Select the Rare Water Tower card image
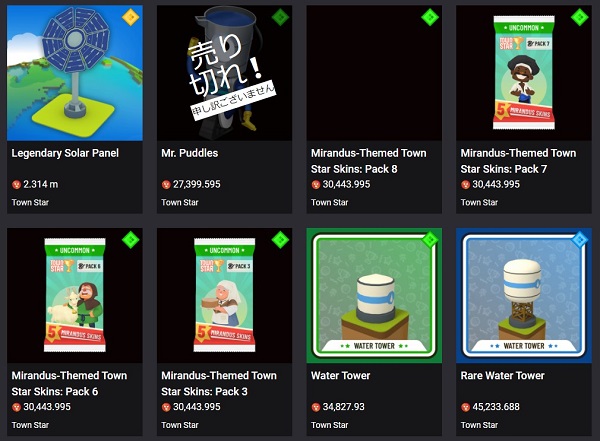 [x=524, y=295]
